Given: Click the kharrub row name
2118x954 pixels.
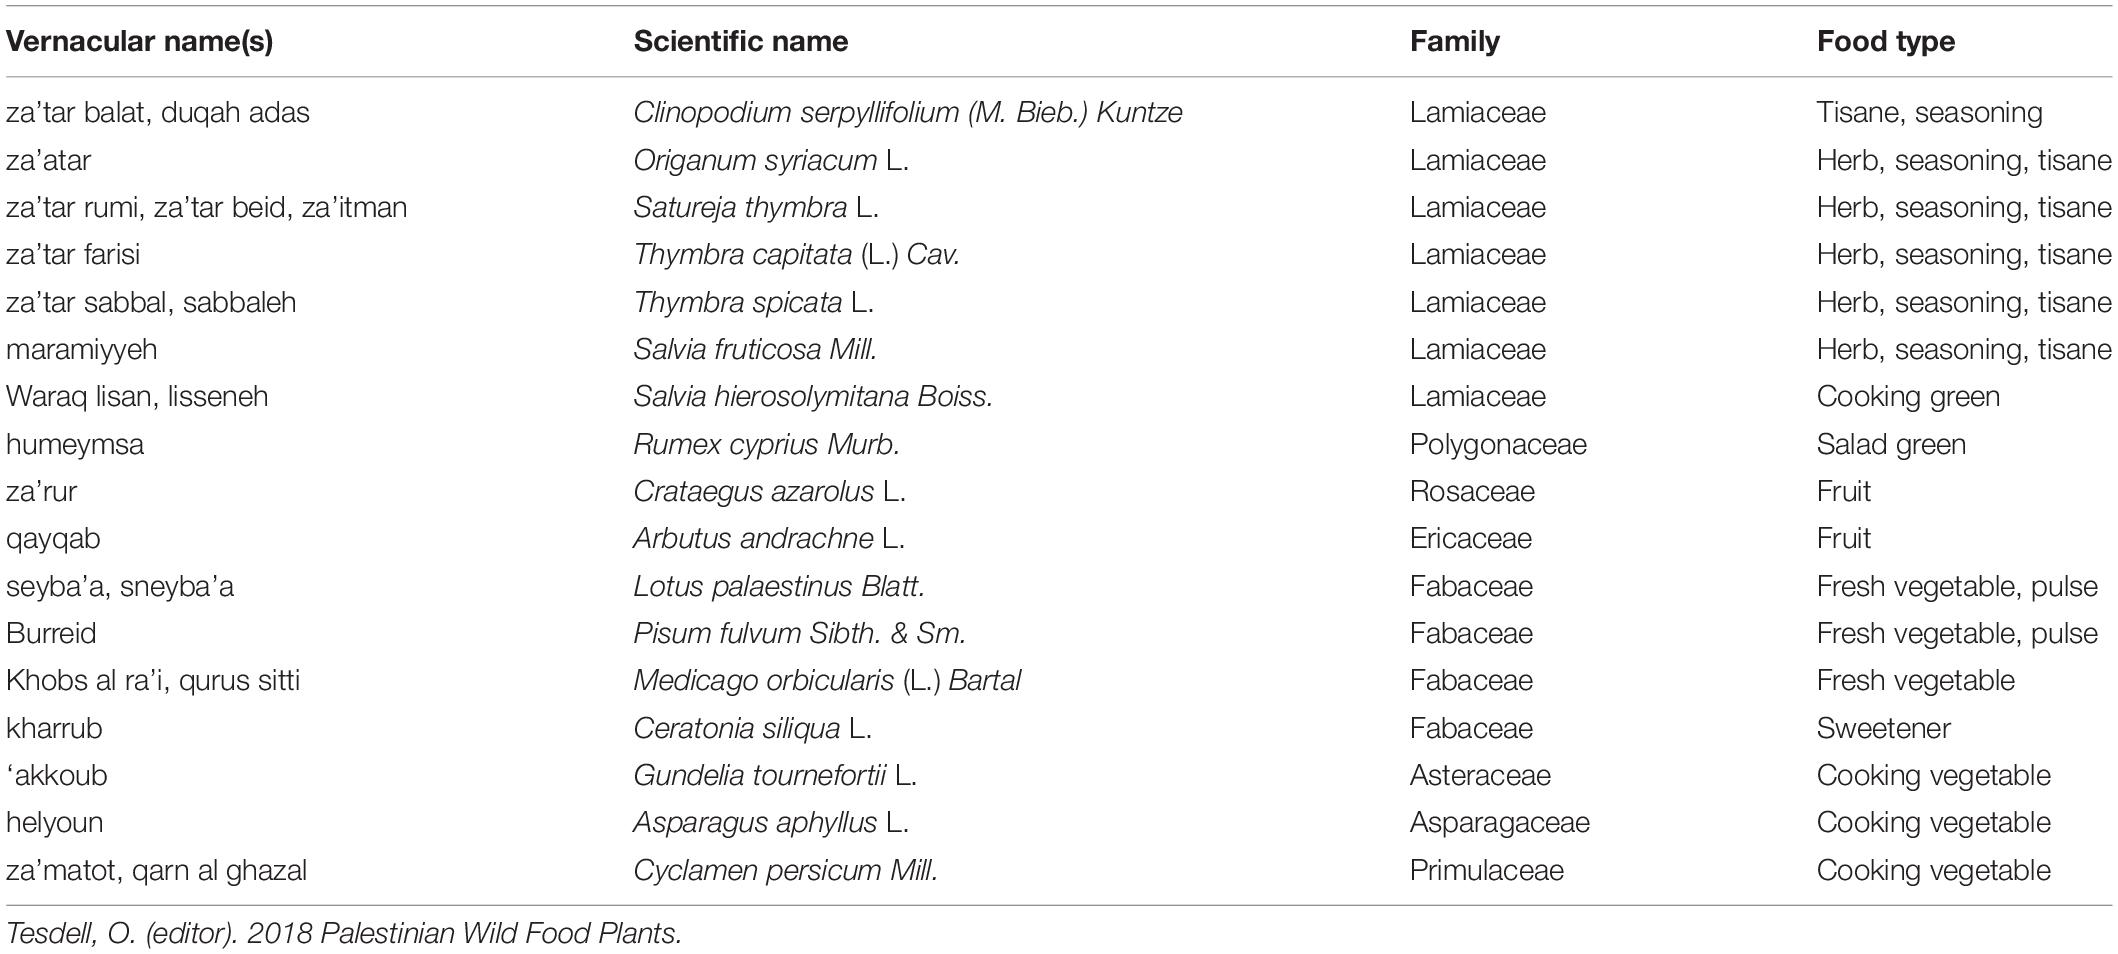Looking at the screenshot, I should click(53, 728).
